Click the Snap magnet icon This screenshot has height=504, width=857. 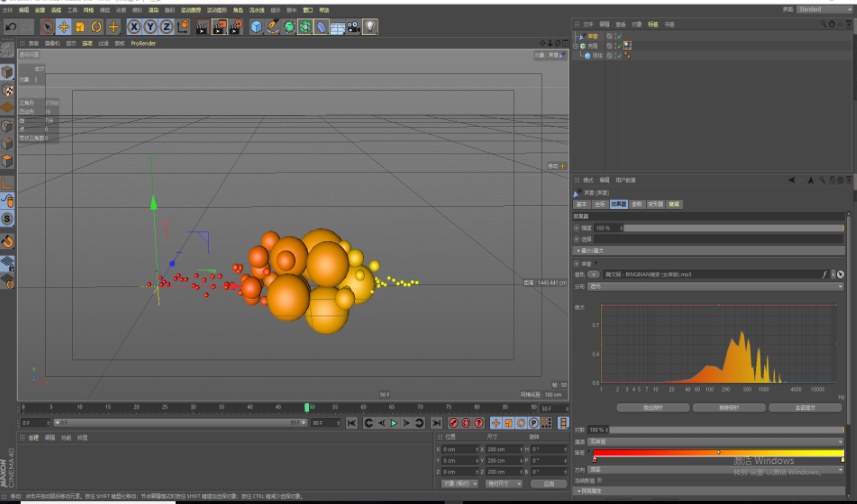coord(7,241)
